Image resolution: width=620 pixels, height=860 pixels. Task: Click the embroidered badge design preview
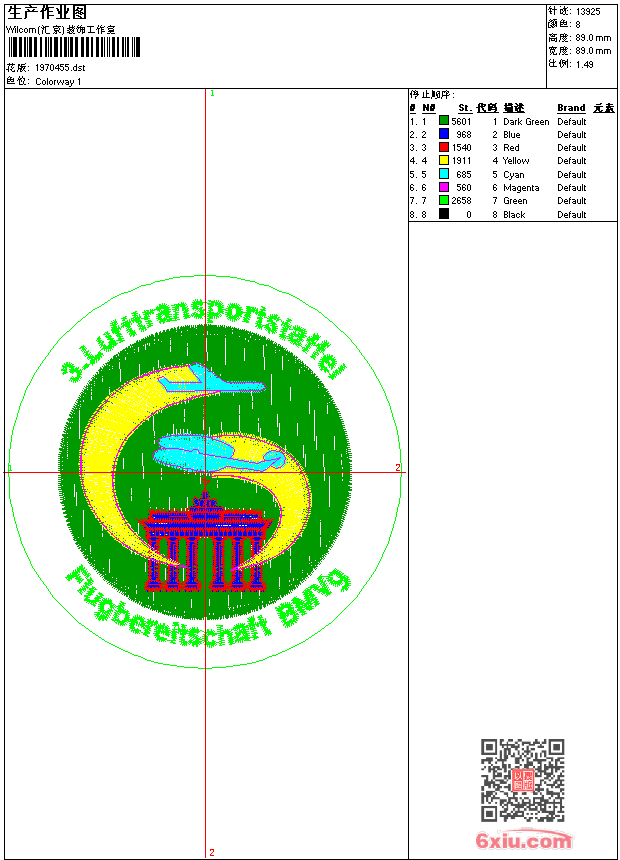coord(205,473)
